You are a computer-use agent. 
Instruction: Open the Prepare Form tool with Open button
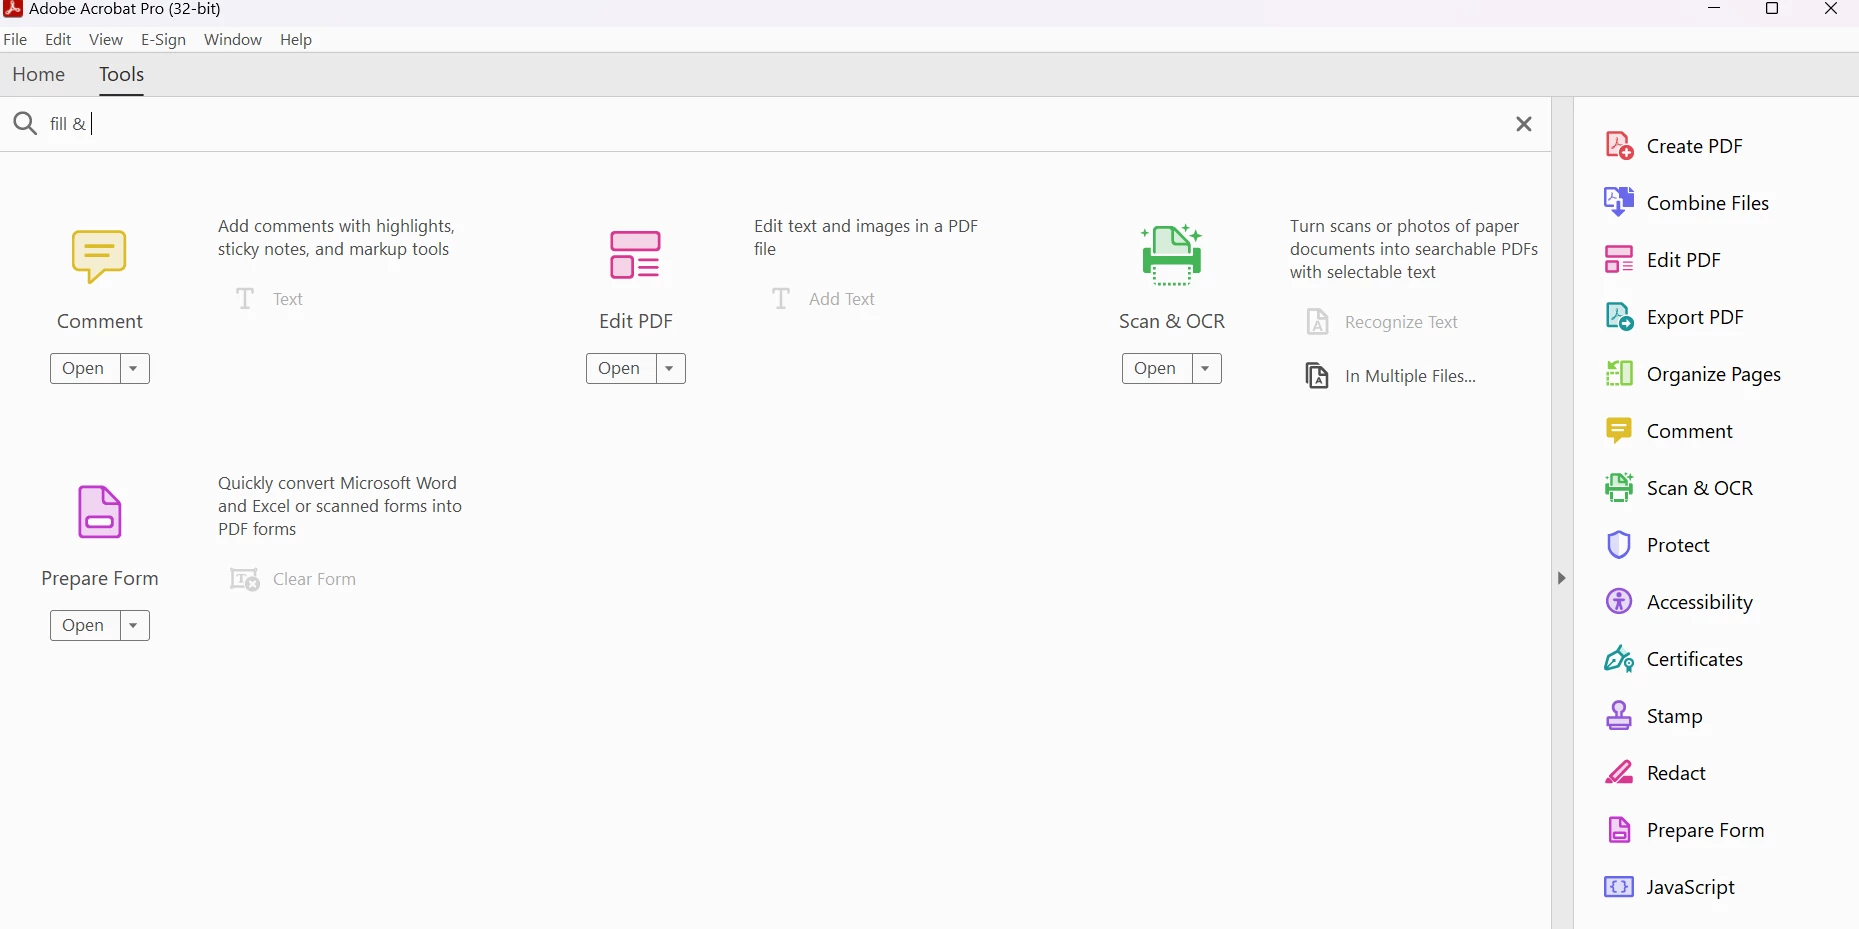coord(84,626)
